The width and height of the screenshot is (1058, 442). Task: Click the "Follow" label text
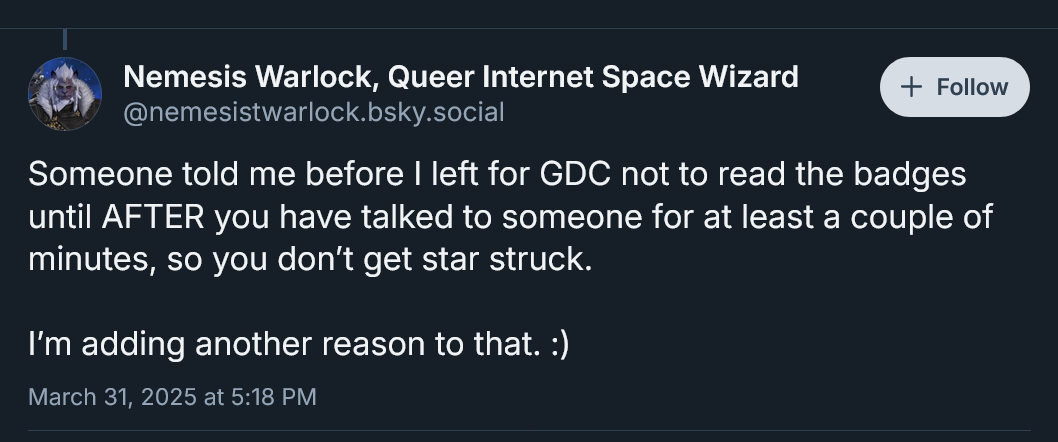pos(972,87)
